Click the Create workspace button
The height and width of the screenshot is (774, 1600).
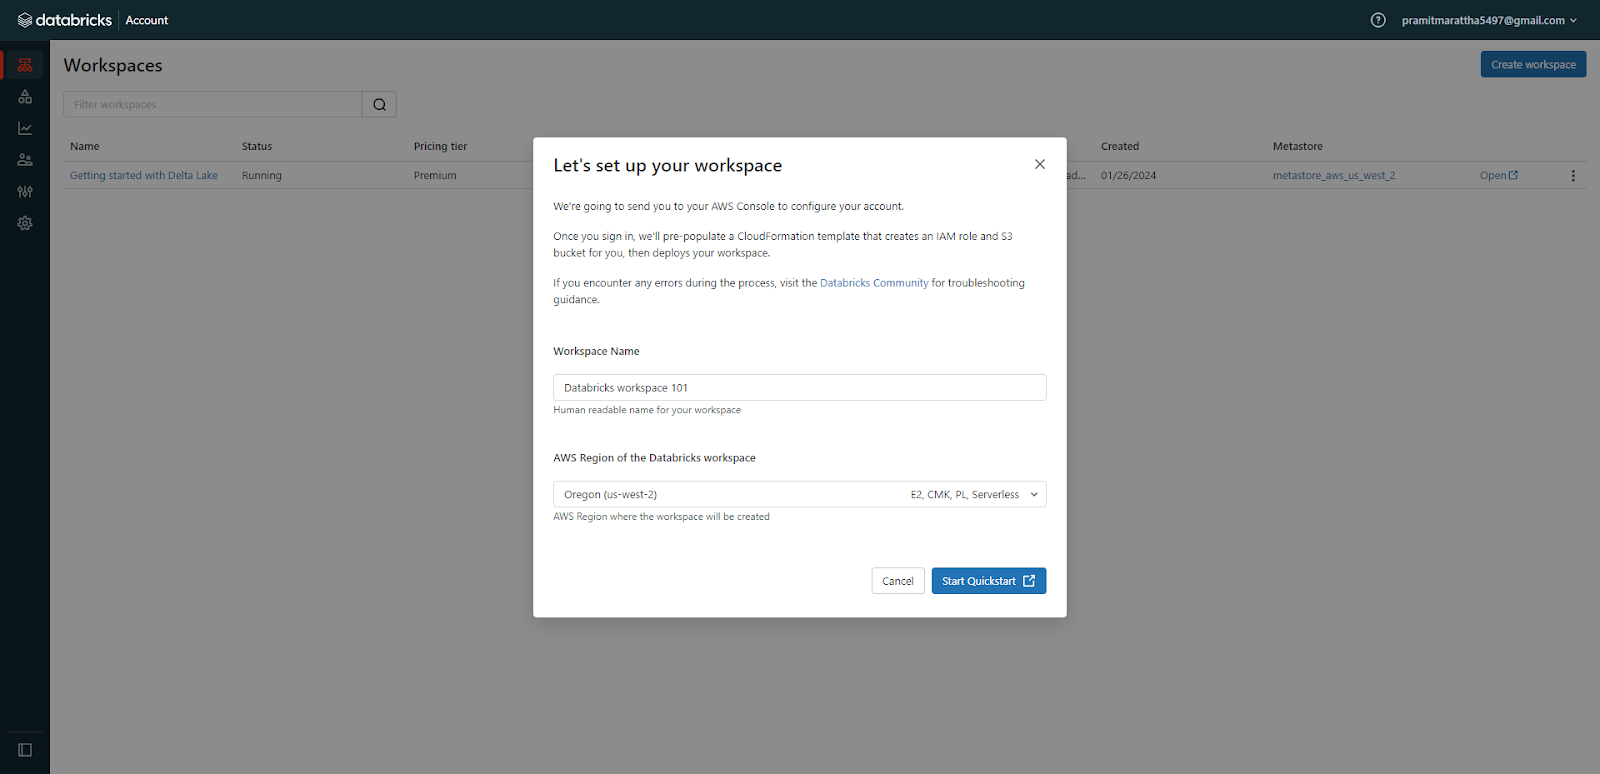pyautogui.click(x=1533, y=64)
